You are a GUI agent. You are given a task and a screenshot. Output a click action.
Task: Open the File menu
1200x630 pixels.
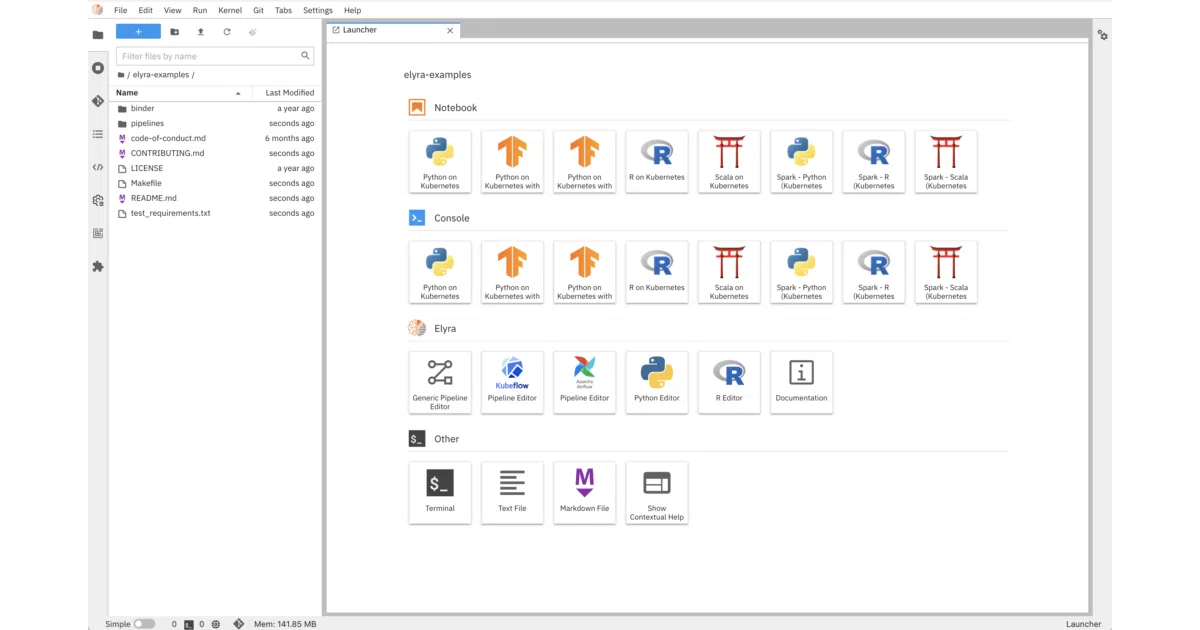tap(121, 10)
